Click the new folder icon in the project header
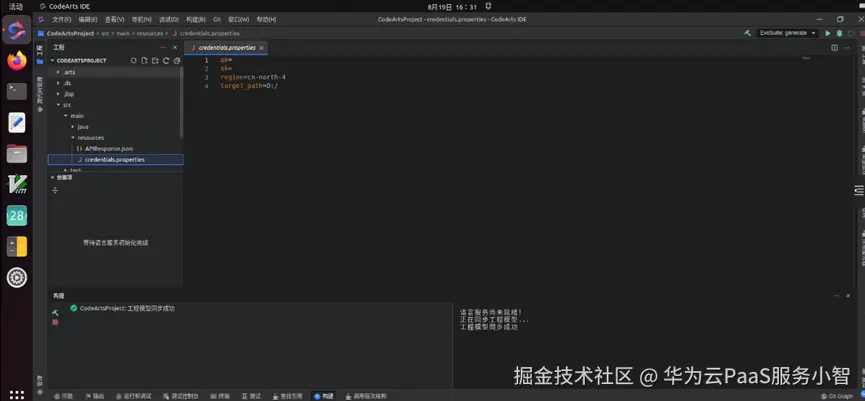The image size is (865, 401). point(155,61)
